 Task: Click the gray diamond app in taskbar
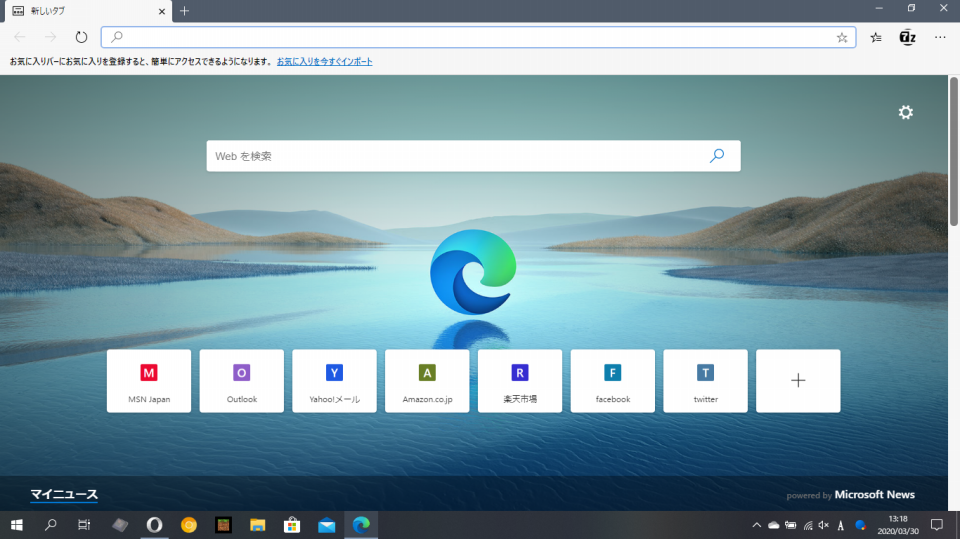tap(120, 525)
